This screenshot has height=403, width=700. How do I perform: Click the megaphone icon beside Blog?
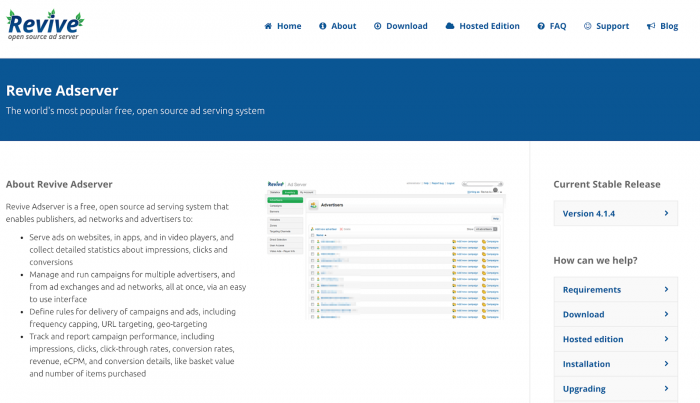pyautogui.click(x=651, y=26)
